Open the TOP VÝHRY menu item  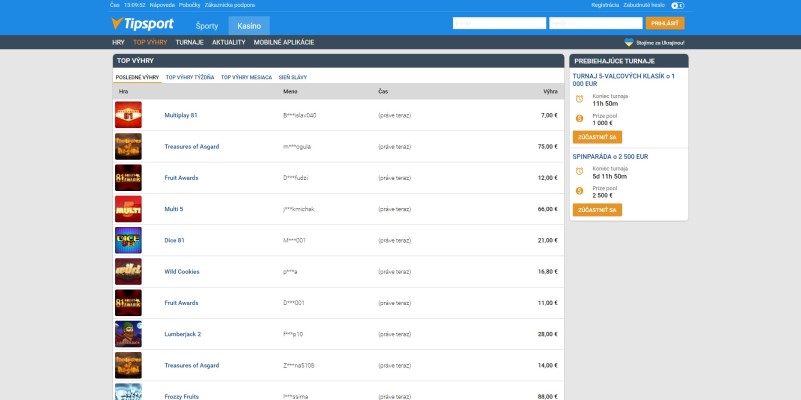click(150, 42)
